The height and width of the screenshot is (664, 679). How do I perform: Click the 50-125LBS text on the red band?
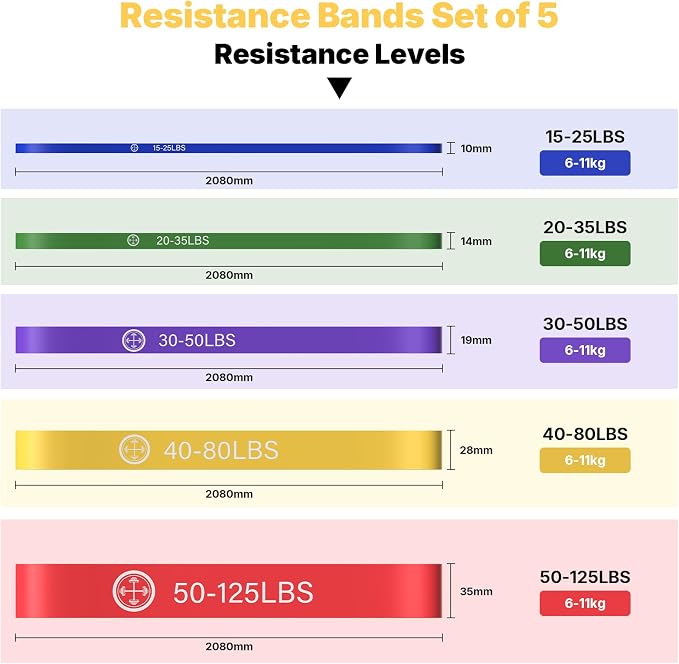[x=243, y=593]
